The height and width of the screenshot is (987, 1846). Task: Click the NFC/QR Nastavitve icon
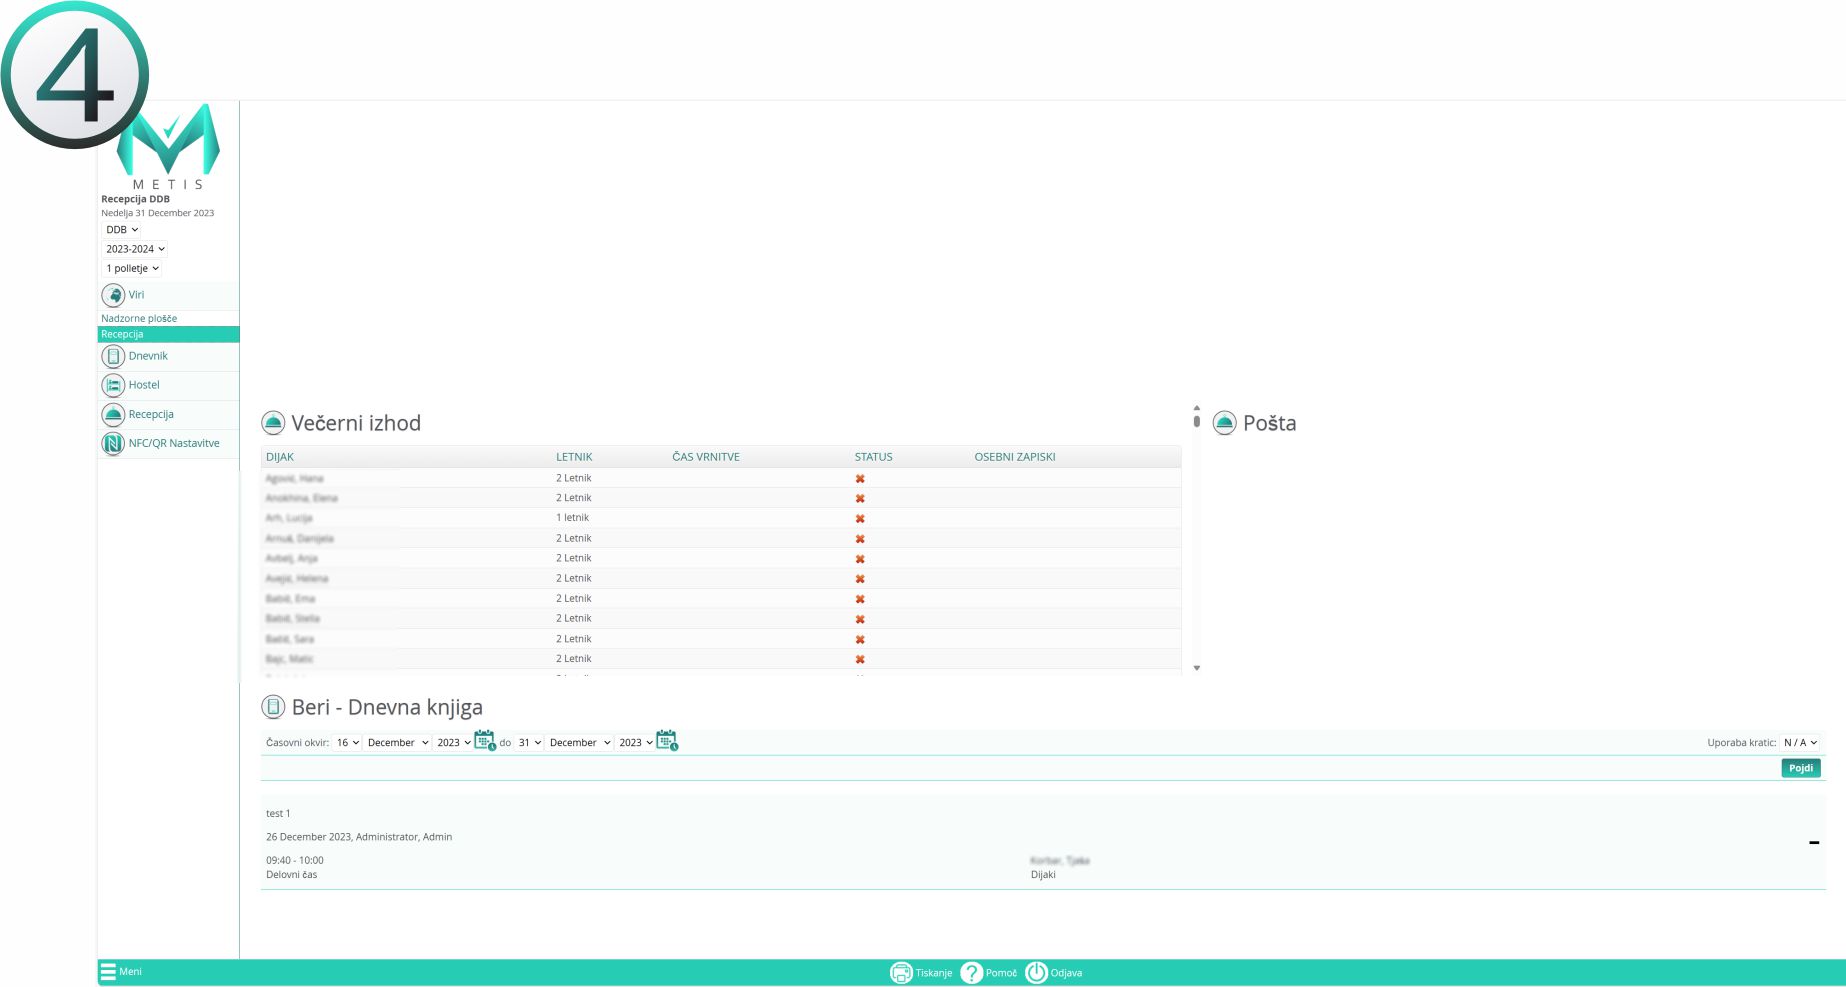(113, 443)
